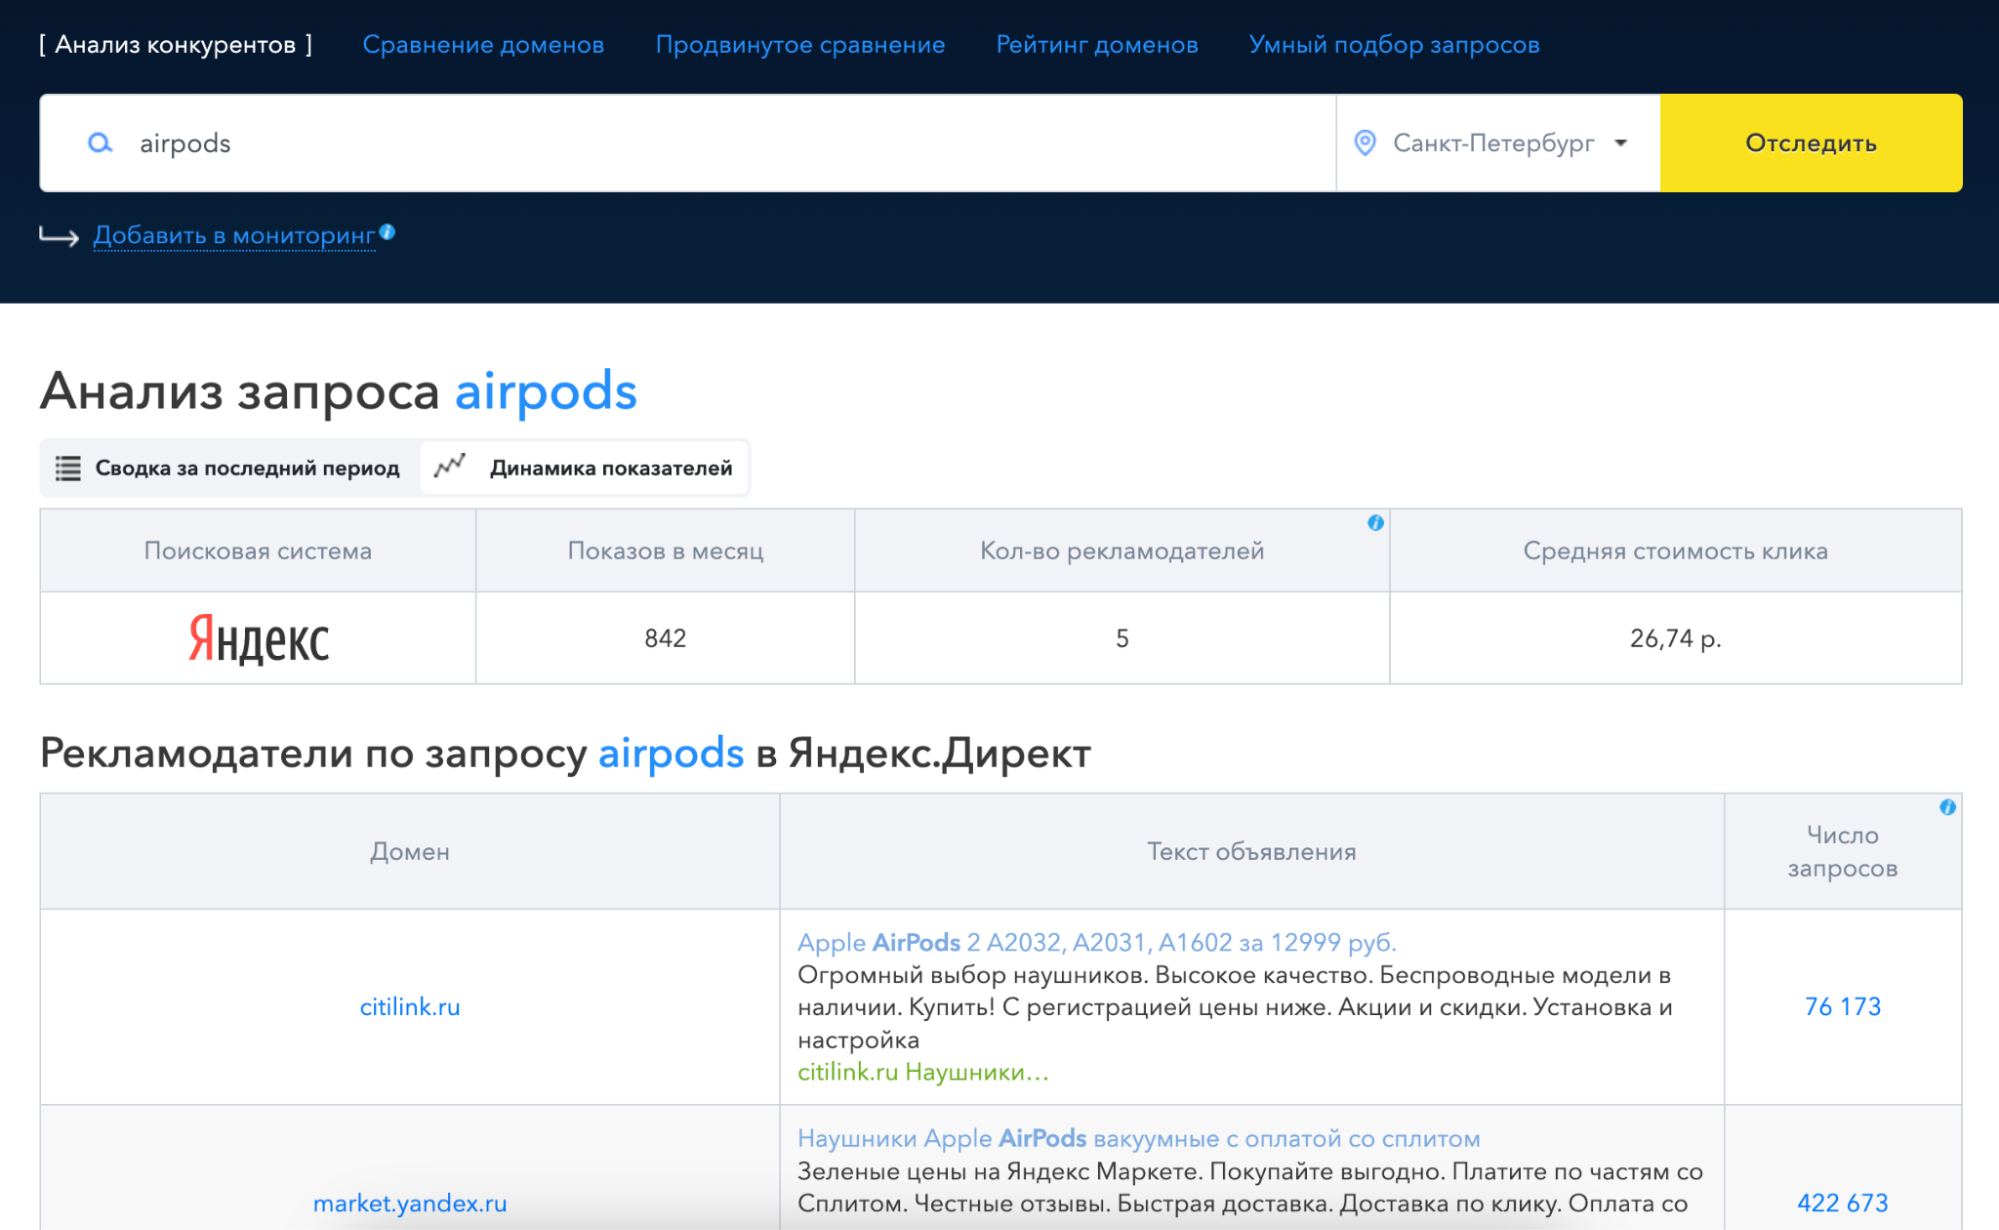Click citilink ad description Огромный выбор наушников
The height and width of the screenshot is (1230, 1999).
tap(1235, 1007)
